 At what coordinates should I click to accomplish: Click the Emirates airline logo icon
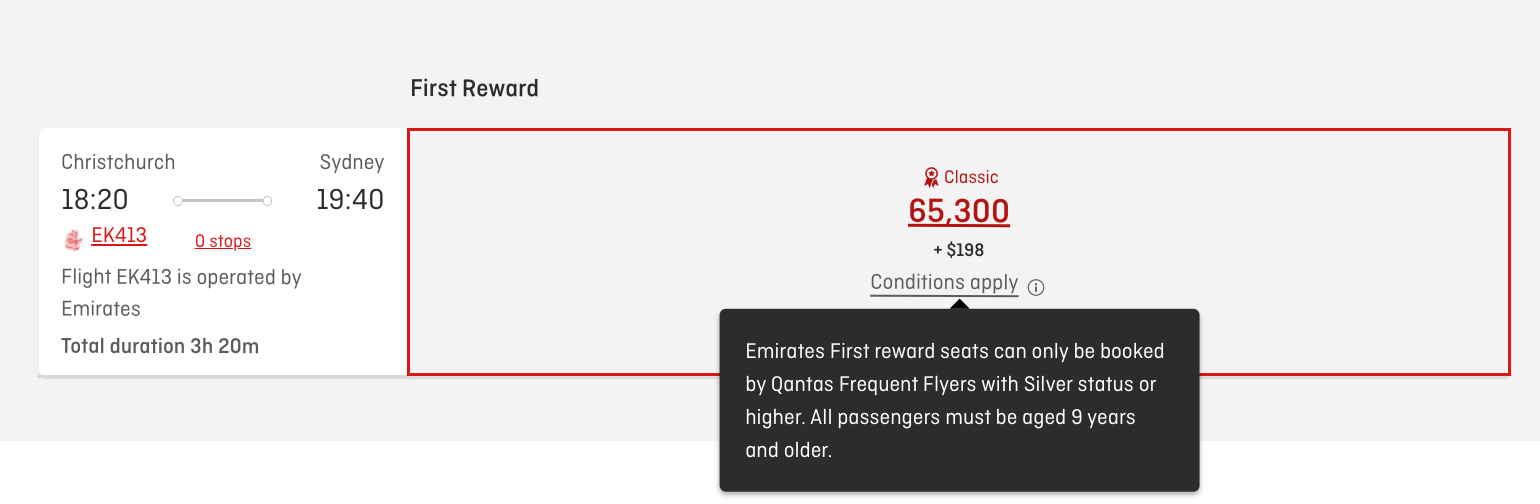pyautogui.click(x=72, y=238)
